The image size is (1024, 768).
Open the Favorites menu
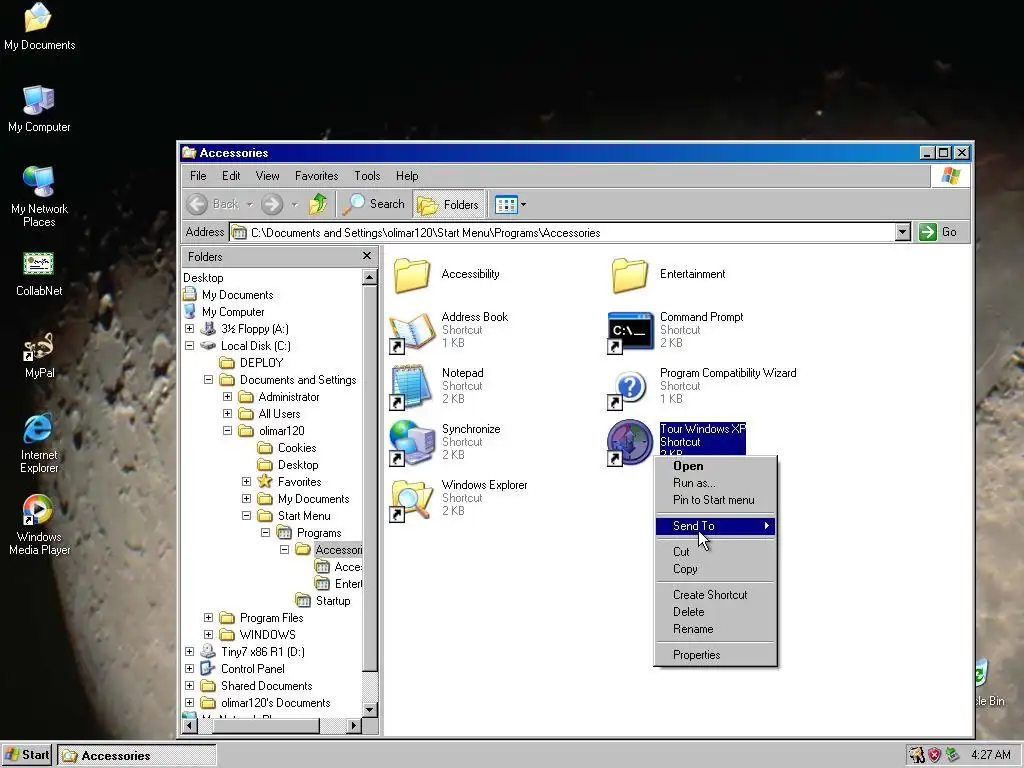tap(316, 176)
